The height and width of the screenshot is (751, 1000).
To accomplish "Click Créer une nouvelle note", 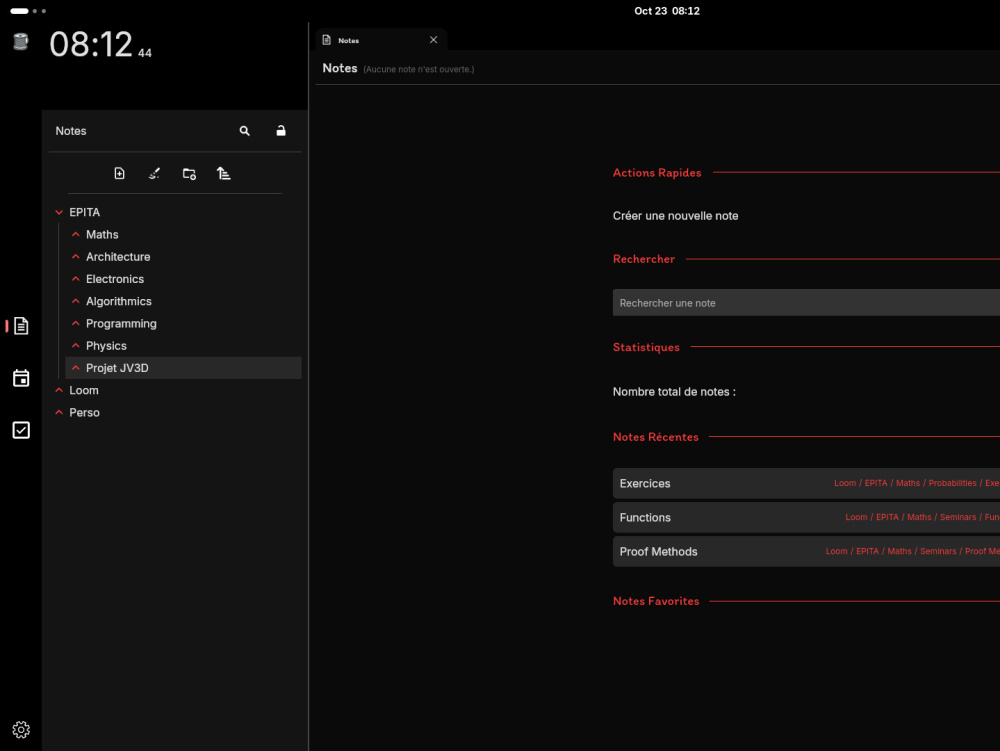I will pos(675,216).
